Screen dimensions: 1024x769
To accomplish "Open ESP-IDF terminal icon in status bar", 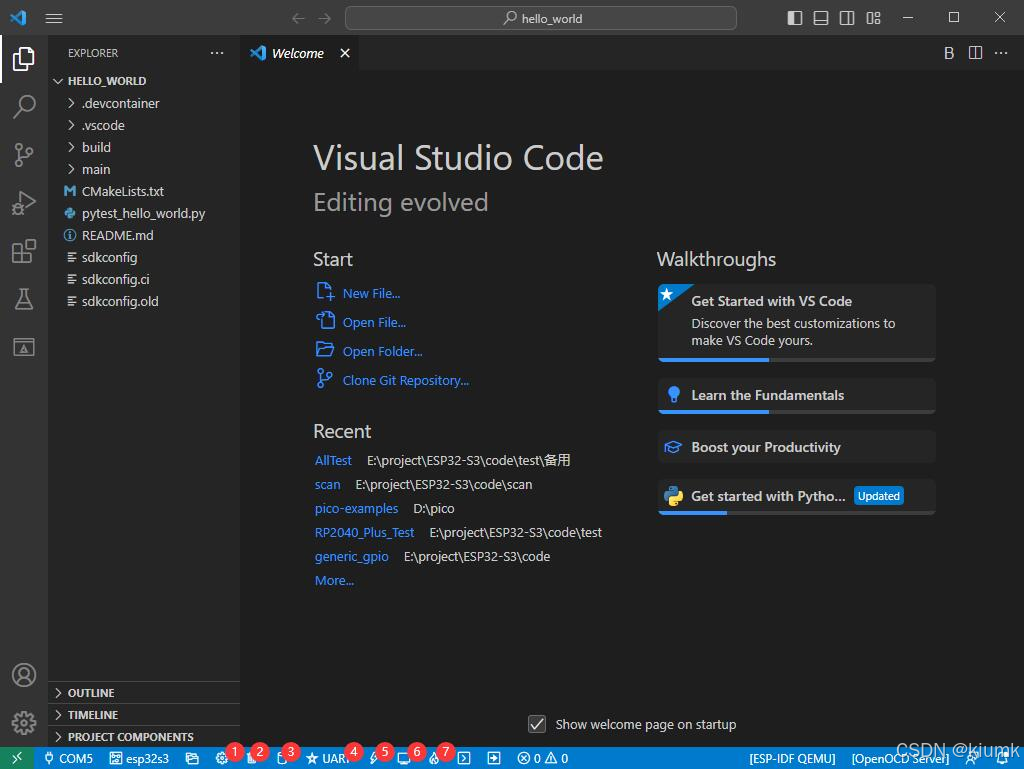I will tap(464, 759).
